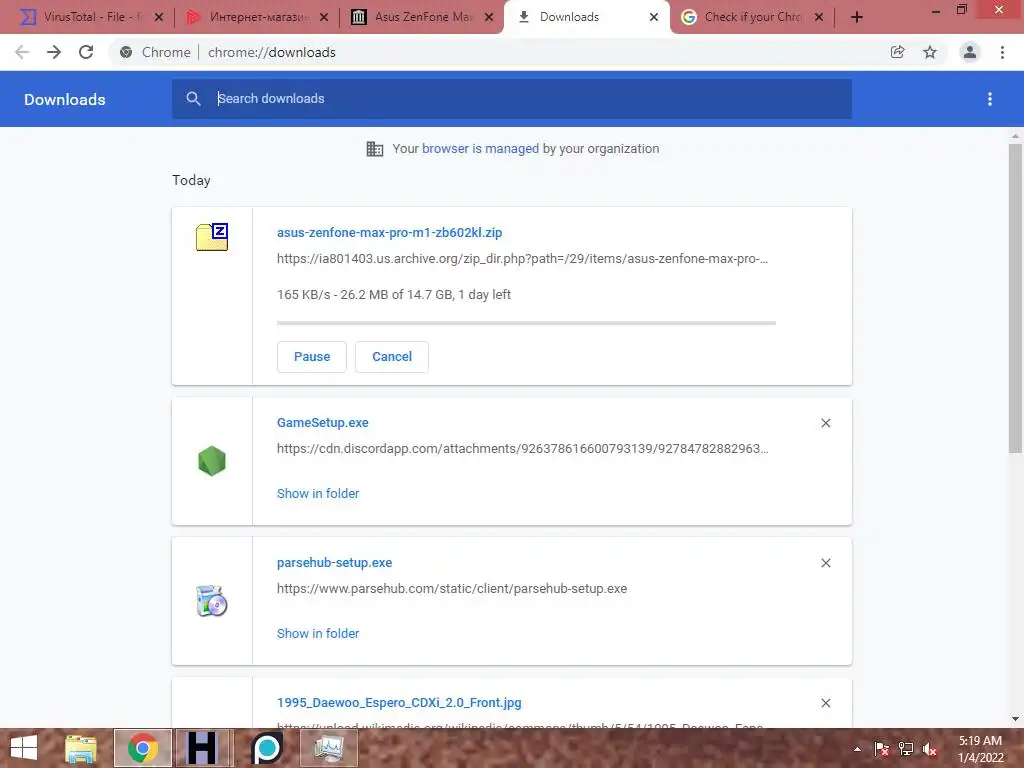Viewport: 1024px width, 768px height.
Task: Open the GameSetup.exe file link
Action: tap(323, 423)
